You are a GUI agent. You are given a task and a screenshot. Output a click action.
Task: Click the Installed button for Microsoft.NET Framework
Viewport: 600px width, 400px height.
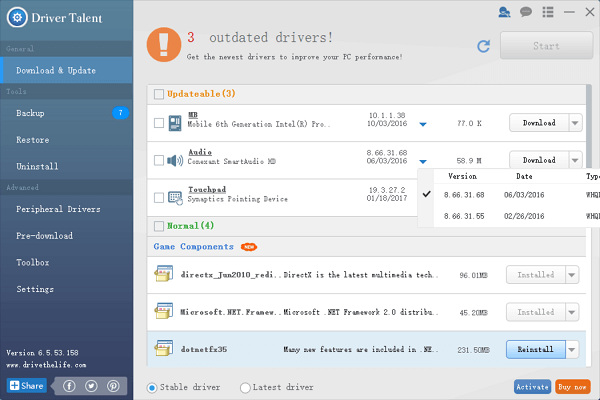pos(536,312)
